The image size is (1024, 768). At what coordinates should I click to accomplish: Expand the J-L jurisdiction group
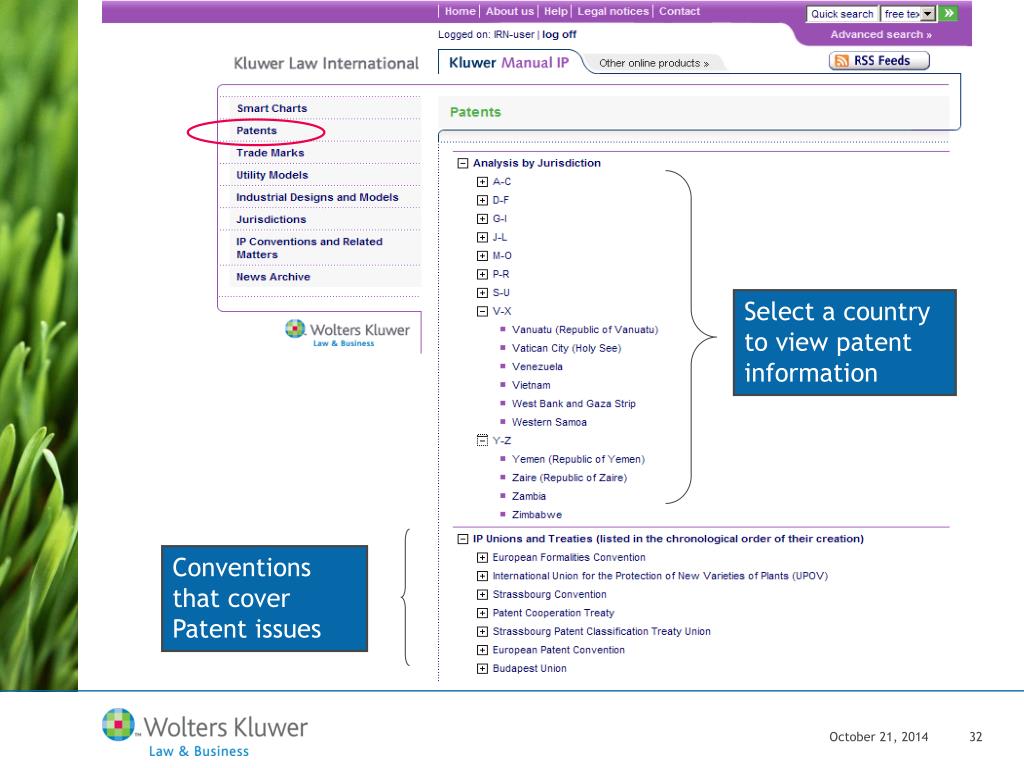click(x=482, y=237)
